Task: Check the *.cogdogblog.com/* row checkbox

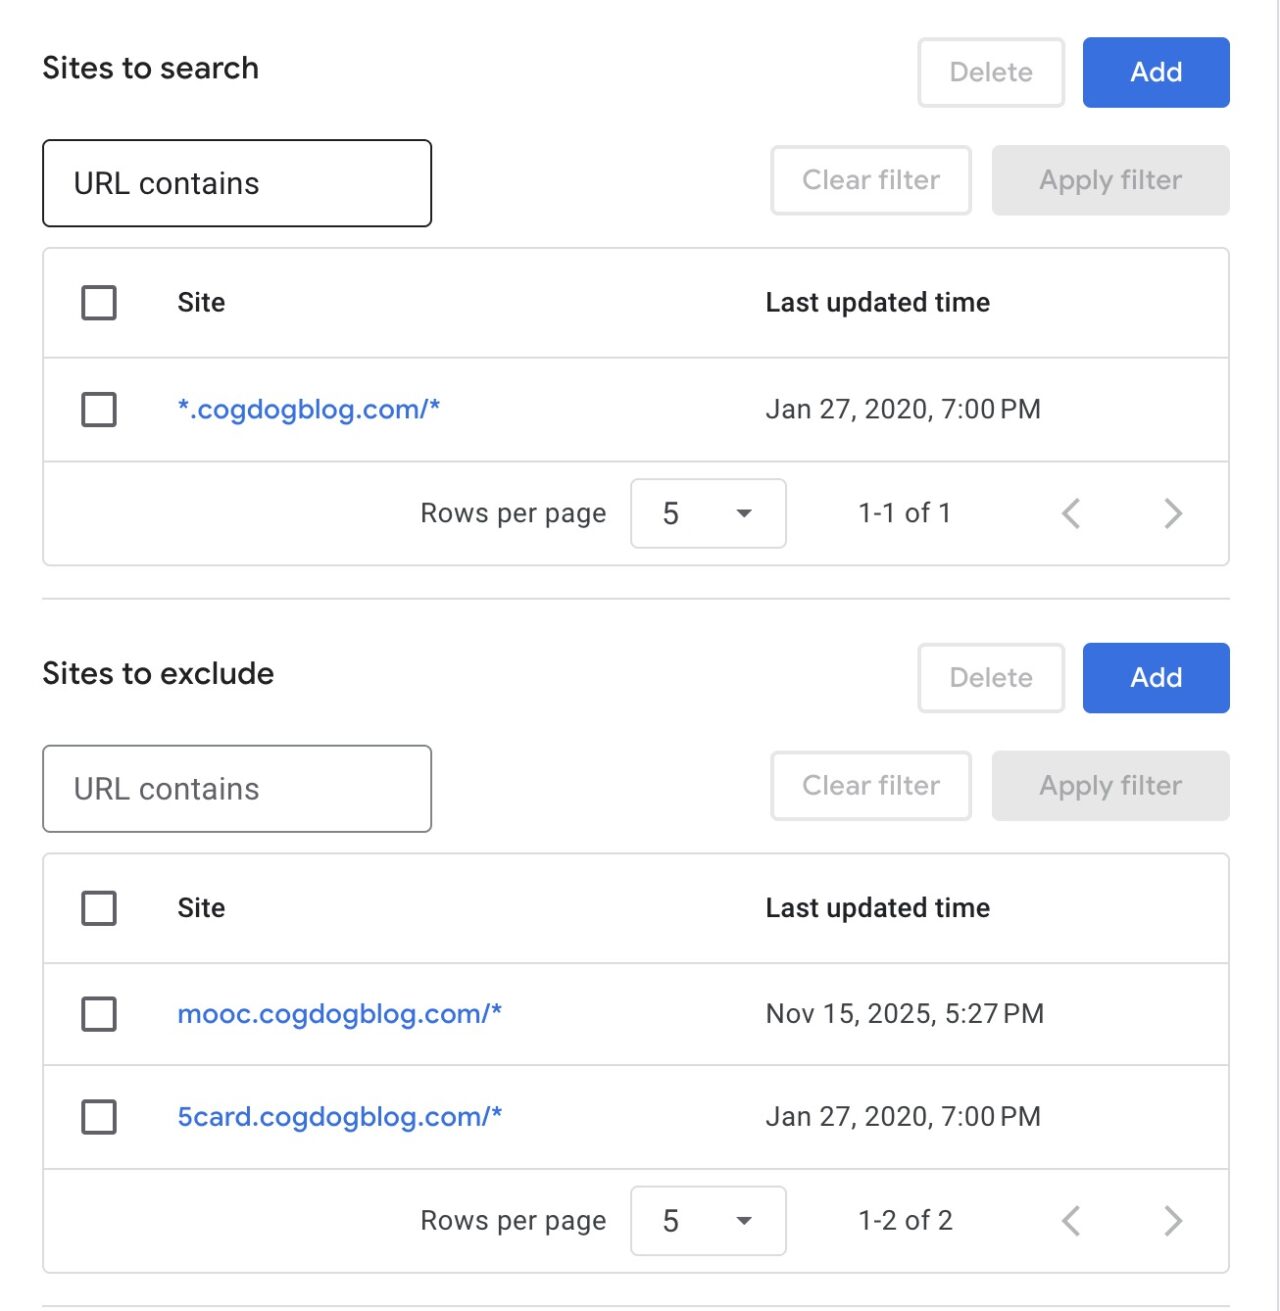Action: tap(99, 409)
